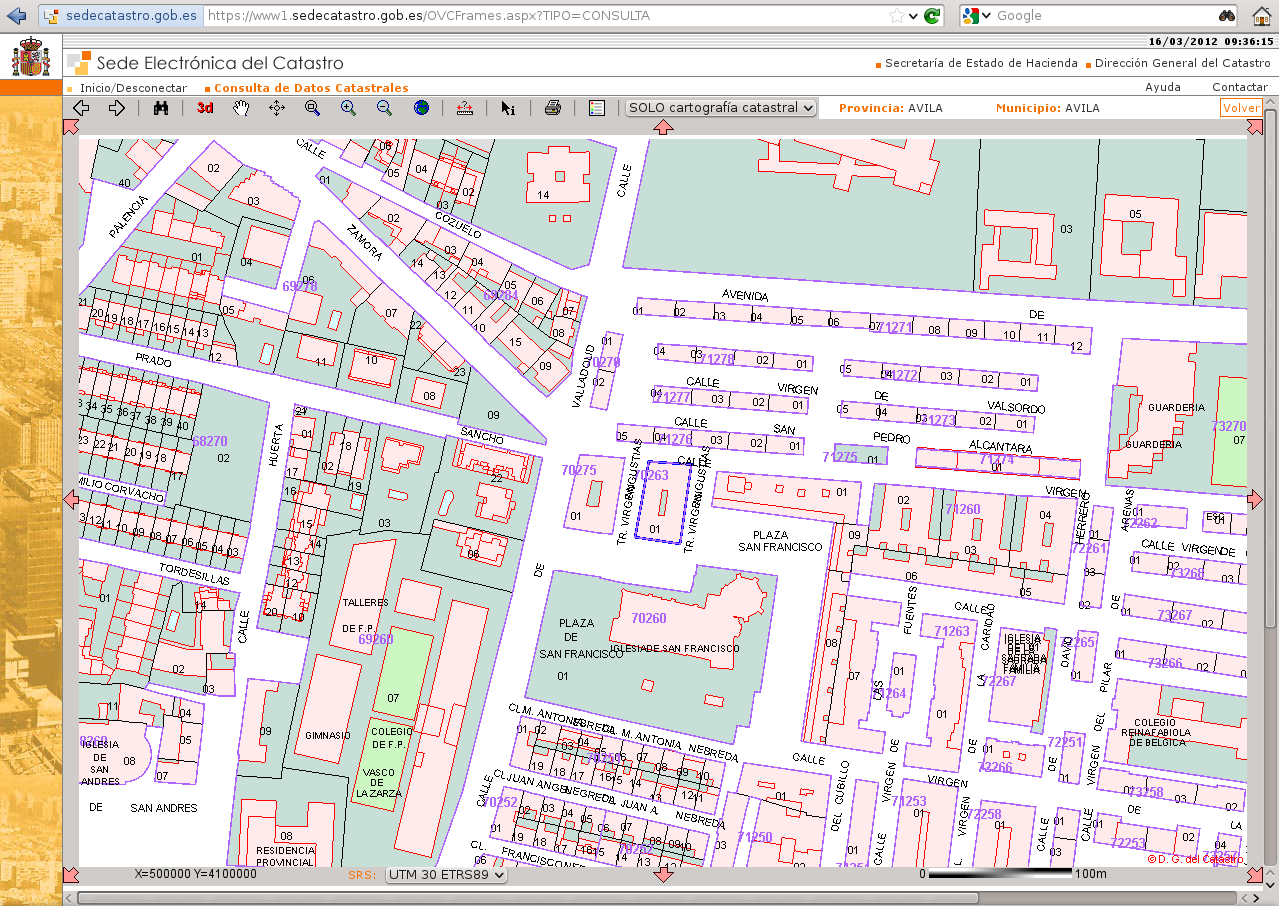Select the parcel information pointer tool
The width and height of the screenshot is (1279, 906).
pos(508,108)
